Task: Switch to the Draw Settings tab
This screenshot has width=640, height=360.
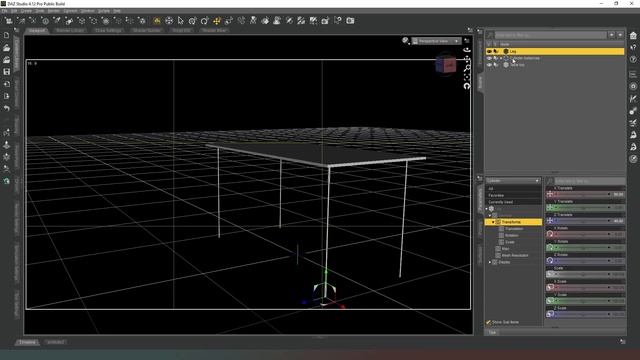Action: [108, 30]
